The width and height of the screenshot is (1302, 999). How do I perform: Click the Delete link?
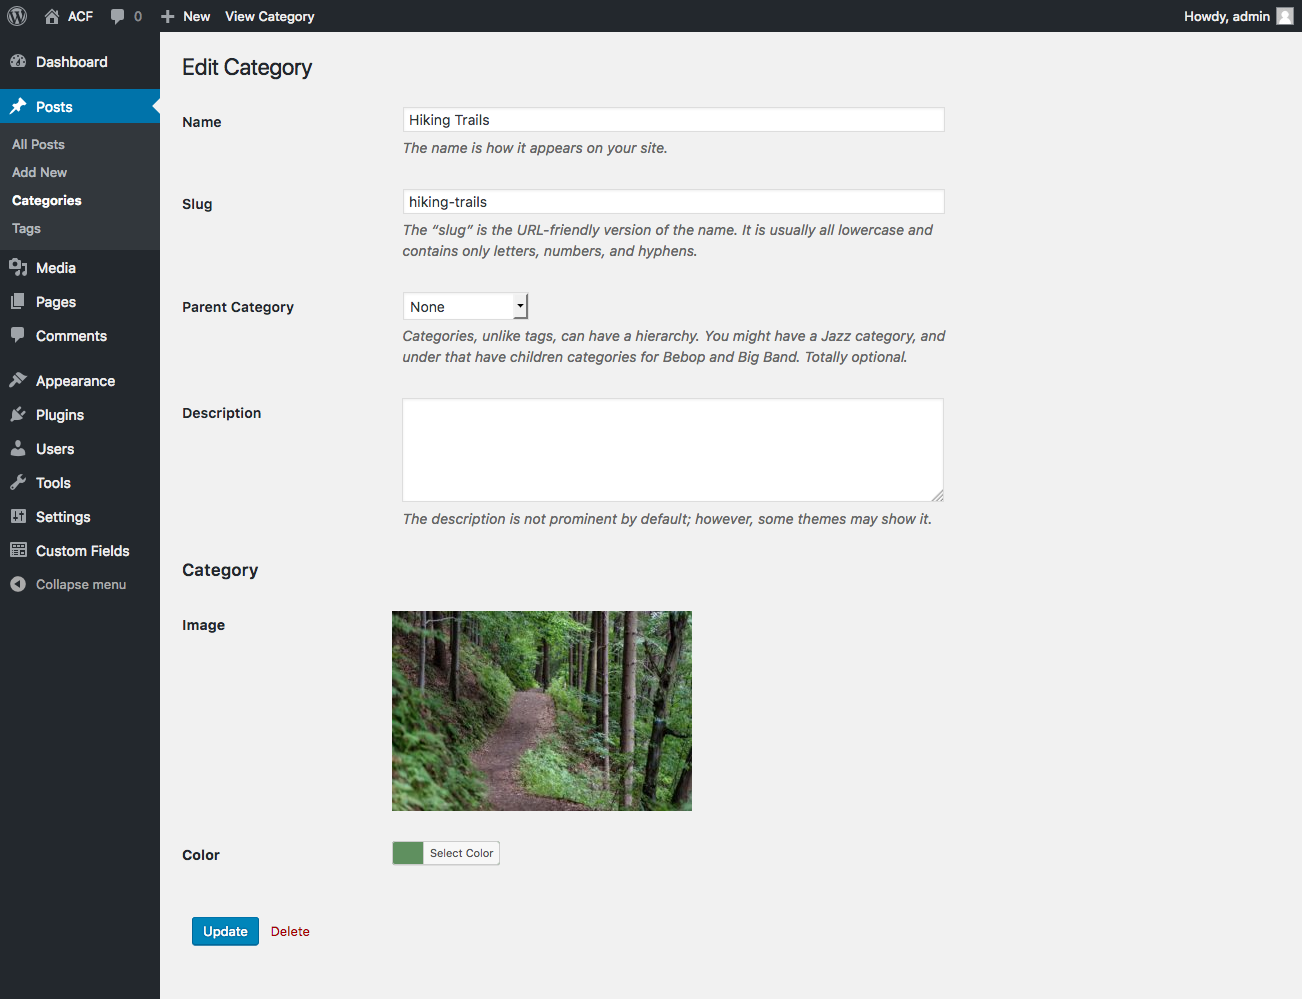[x=290, y=931]
